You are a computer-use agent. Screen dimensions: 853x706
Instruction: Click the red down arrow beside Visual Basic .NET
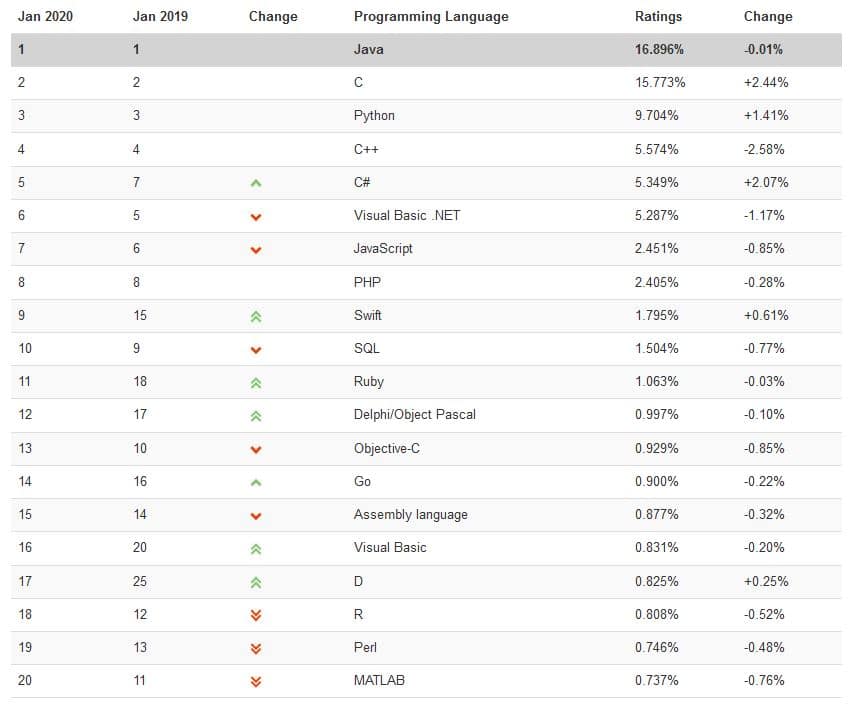(256, 217)
